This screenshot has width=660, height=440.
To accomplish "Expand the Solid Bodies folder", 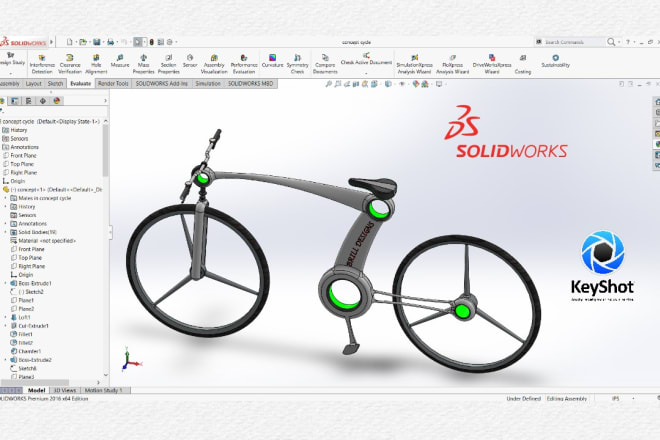I will click(x=5, y=232).
